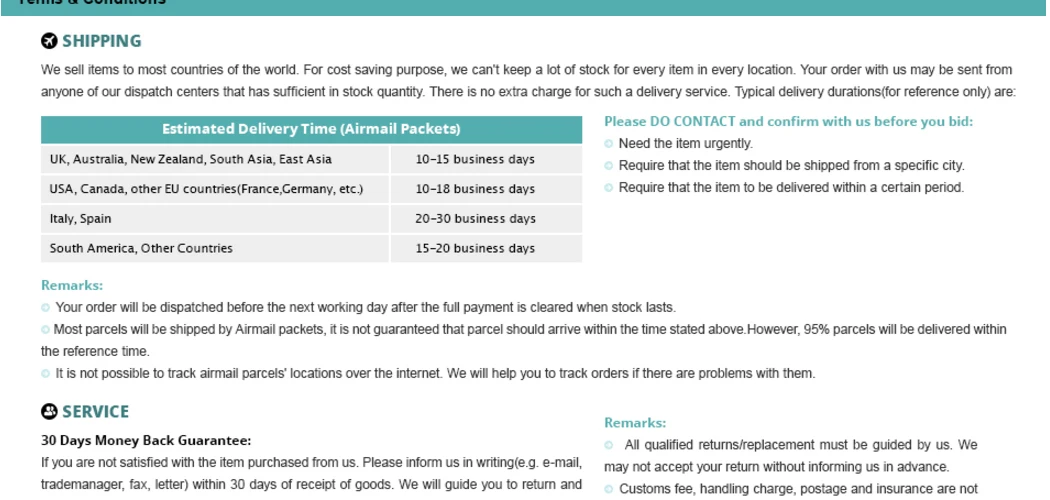Viewport: 1050px width, 500px height.
Task: Click the 'Italy, Spain' table cell
Action: pyautogui.click(x=215, y=219)
